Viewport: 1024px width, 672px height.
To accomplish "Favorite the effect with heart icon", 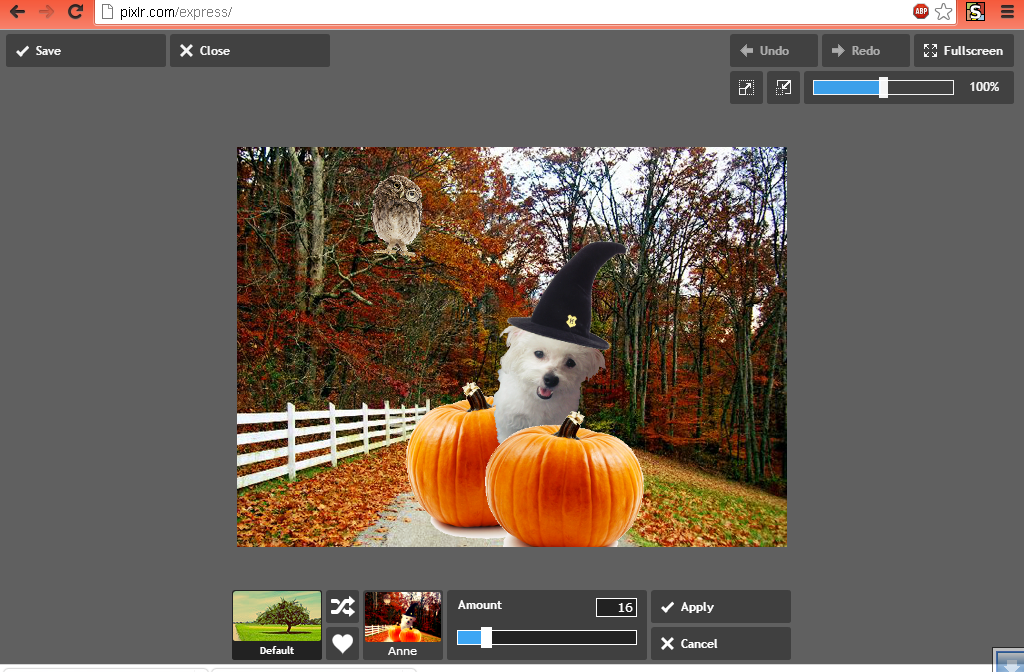I will (x=342, y=643).
